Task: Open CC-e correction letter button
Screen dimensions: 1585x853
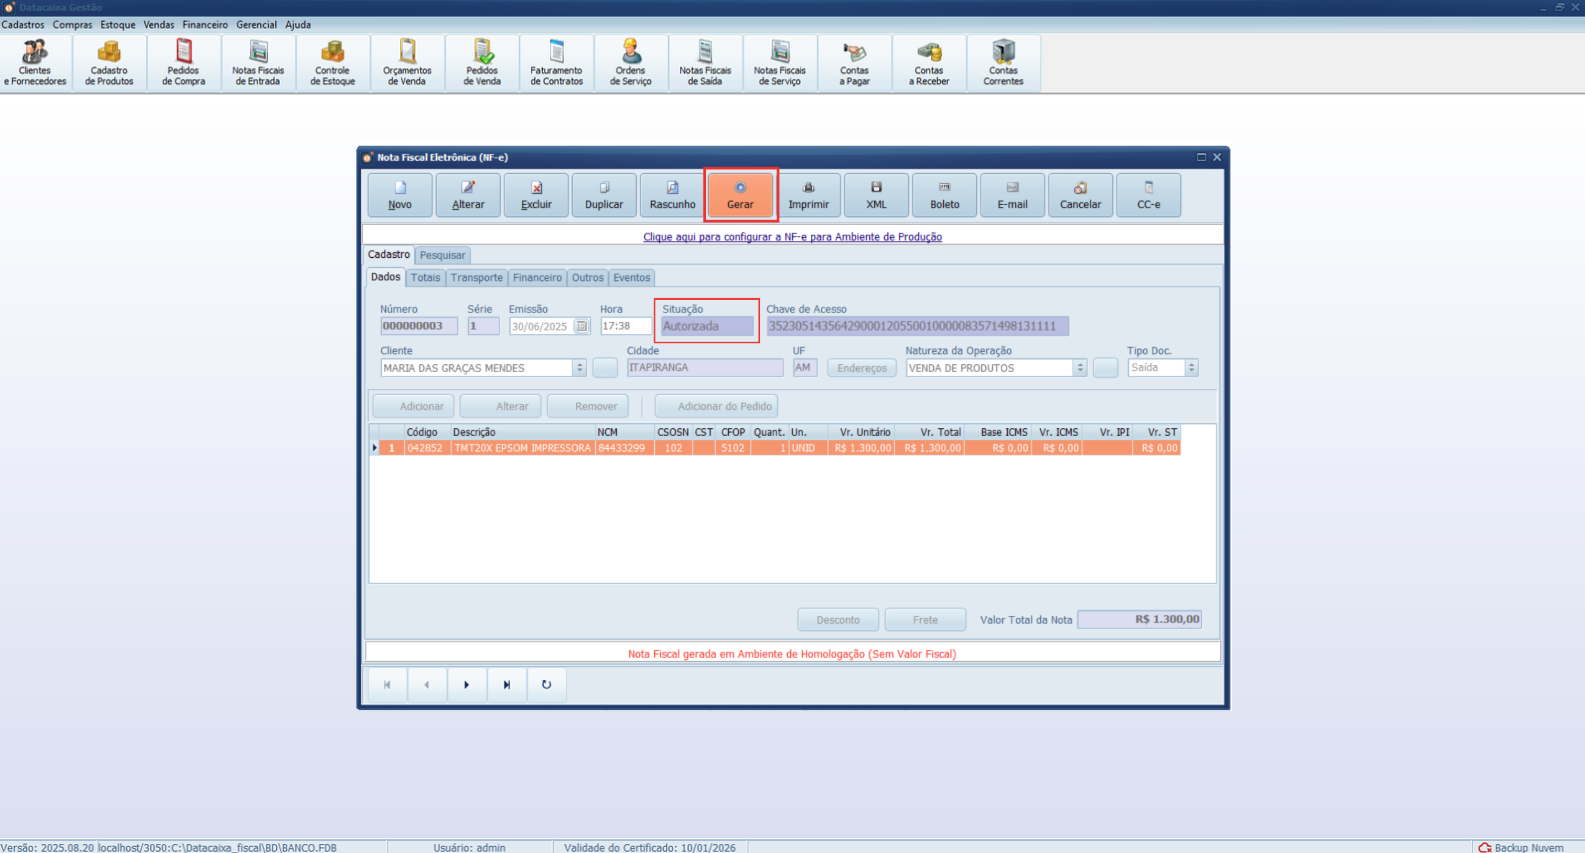Action: click(1148, 194)
